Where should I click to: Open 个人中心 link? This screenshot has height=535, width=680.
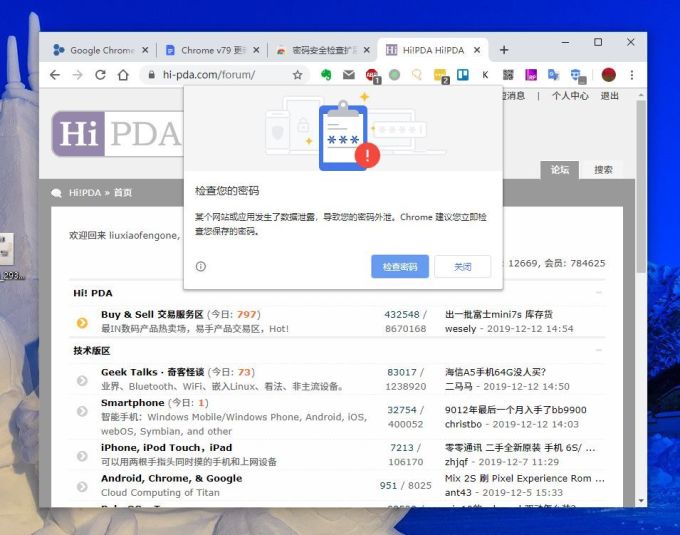(570, 96)
